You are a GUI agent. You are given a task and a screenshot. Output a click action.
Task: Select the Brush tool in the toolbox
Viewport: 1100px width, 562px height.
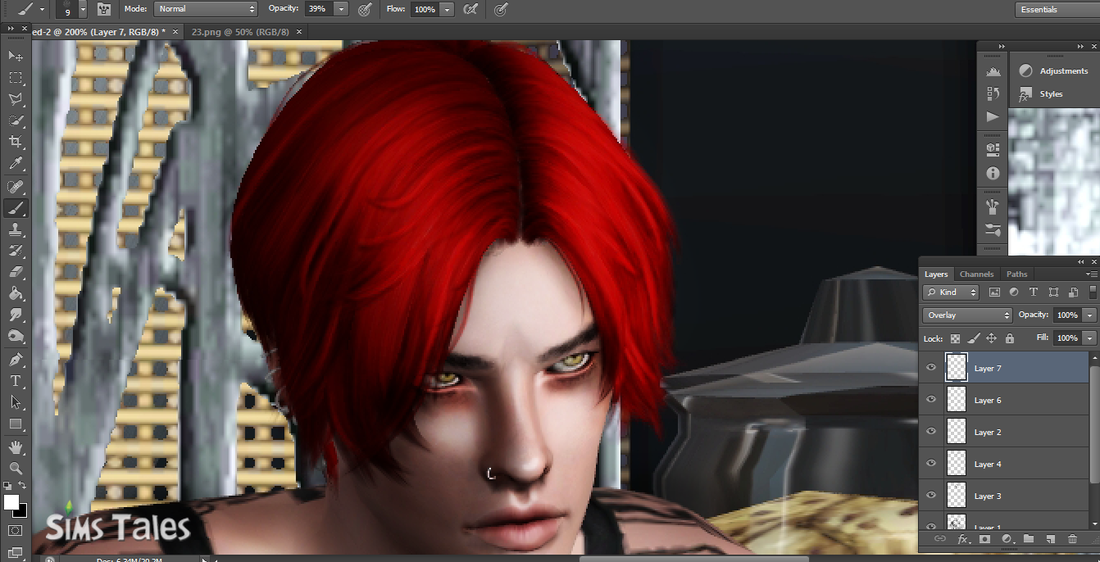coord(15,208)
